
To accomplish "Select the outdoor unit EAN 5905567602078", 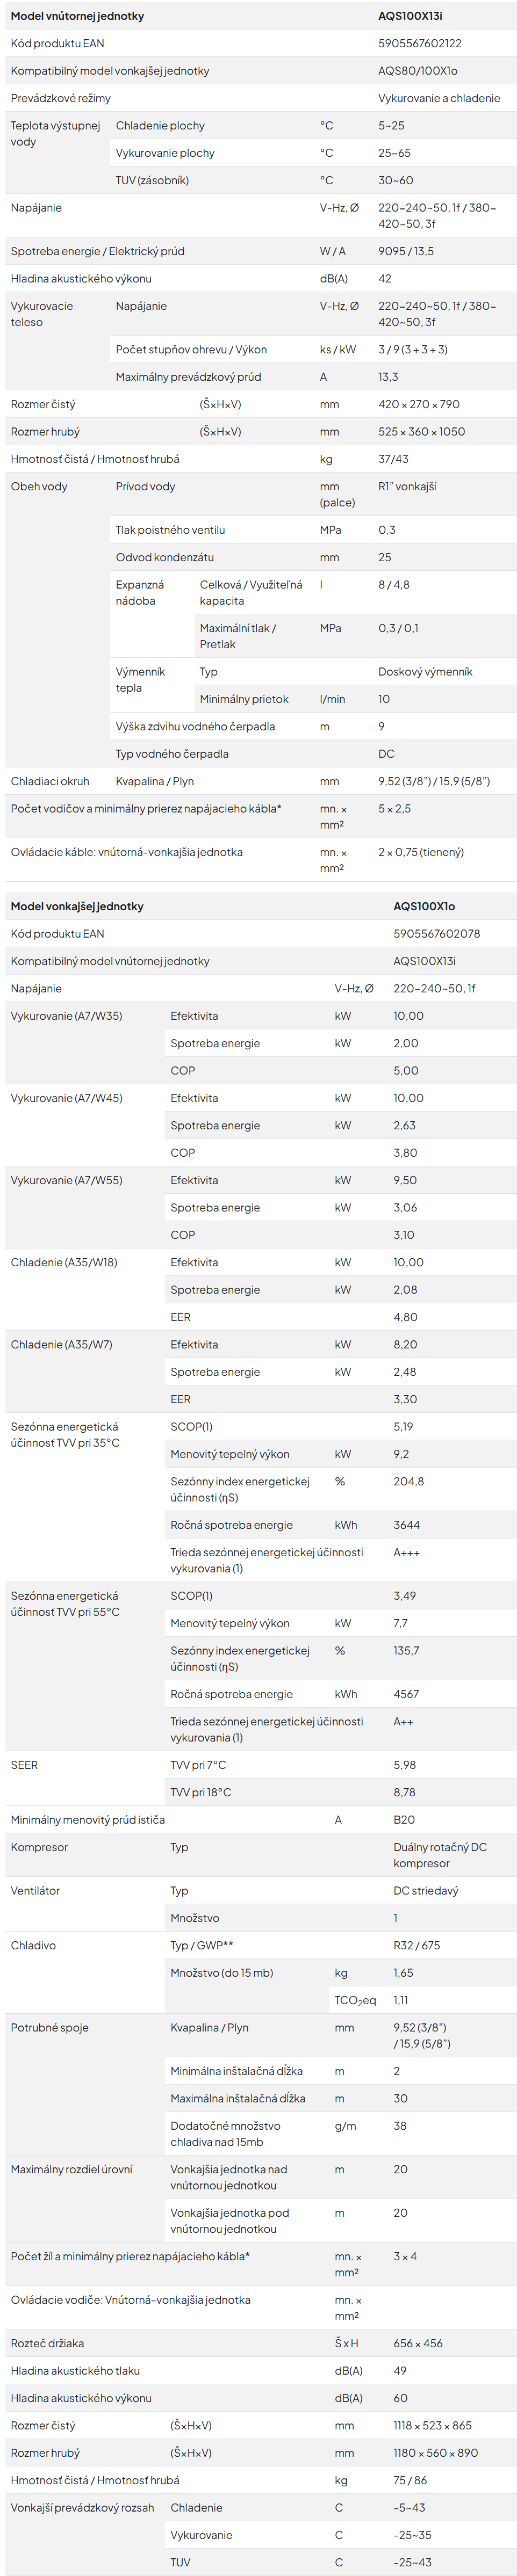I will click(436, 934).
